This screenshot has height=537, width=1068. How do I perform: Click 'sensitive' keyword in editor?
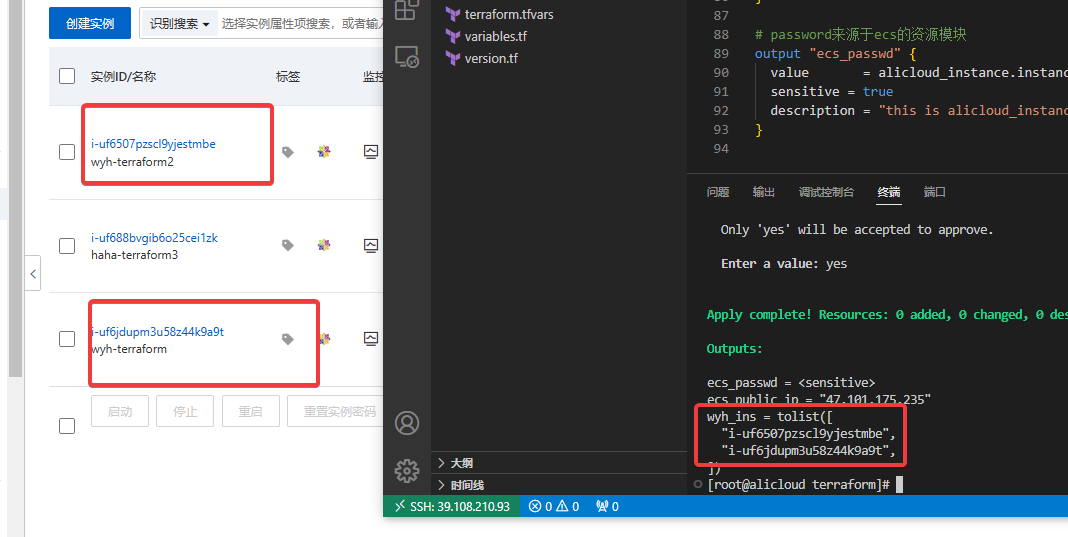[804, 91]
